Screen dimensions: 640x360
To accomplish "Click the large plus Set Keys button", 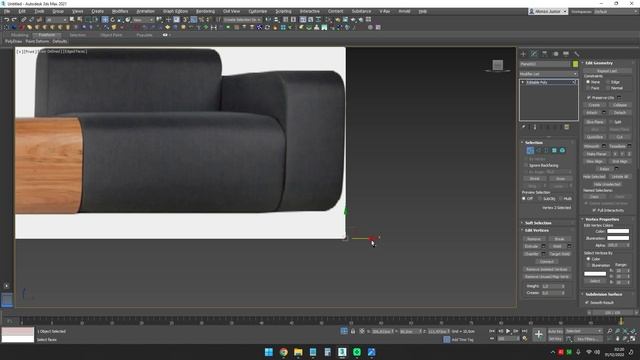I will point(538,335).
